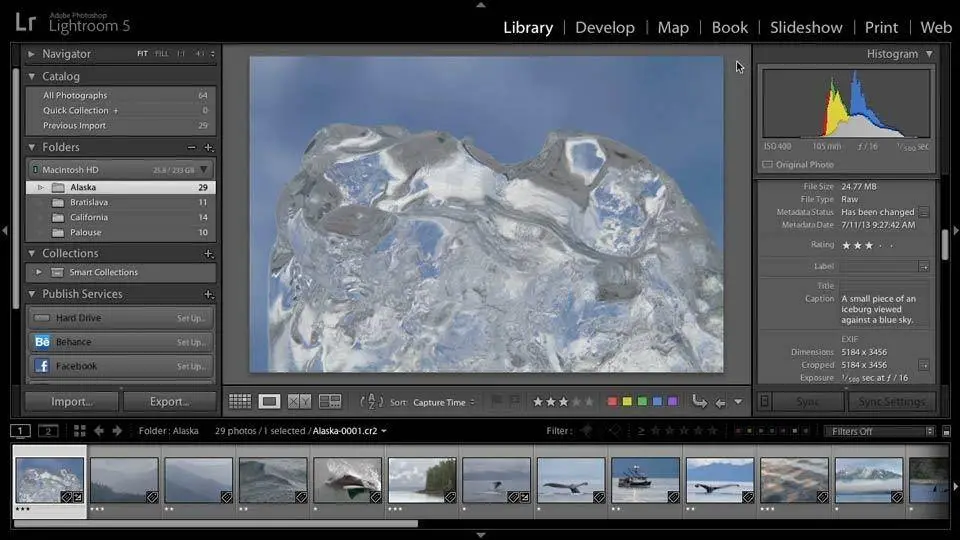
Task: Remove folder with minus icon
Action: tap(192, 148)
